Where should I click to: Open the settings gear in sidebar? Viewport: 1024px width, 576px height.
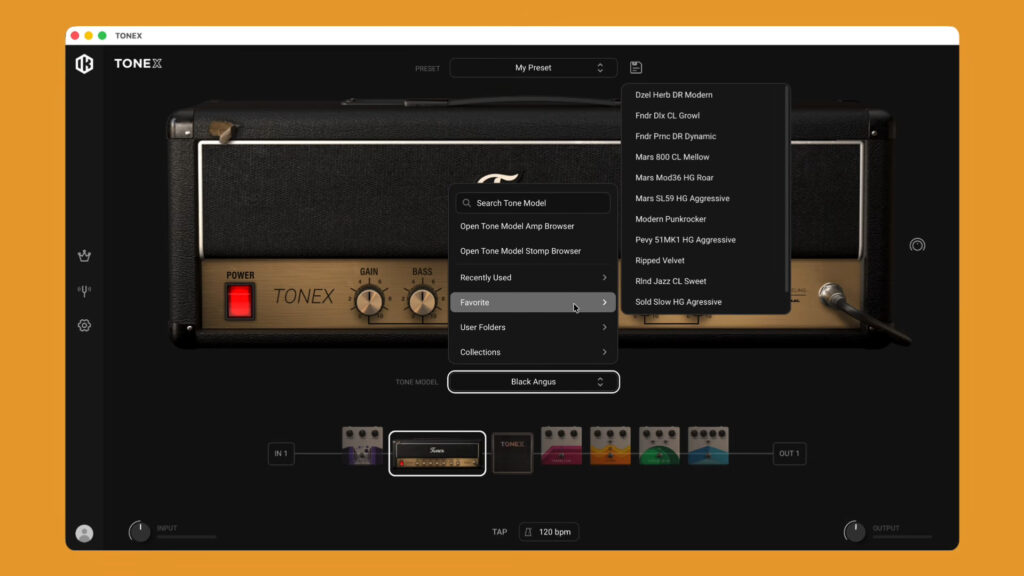[84, 325]
